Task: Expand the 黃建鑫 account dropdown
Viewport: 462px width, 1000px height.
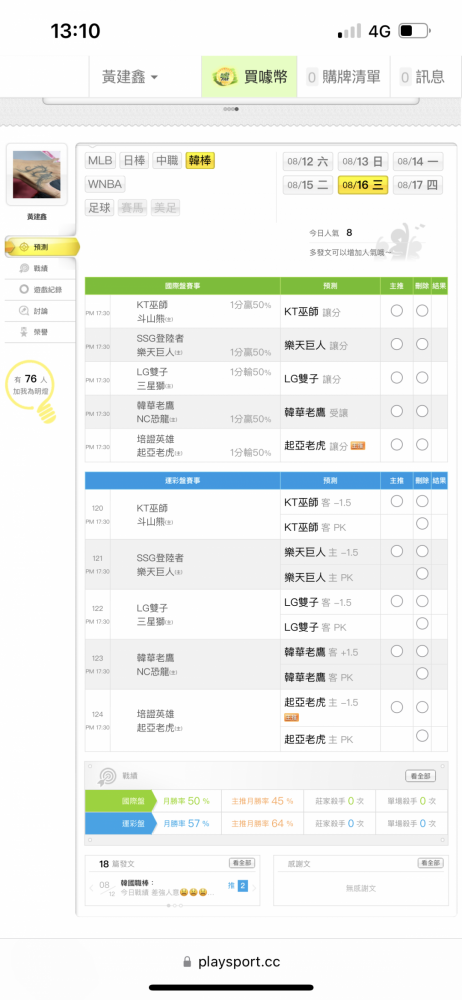Action: click(130, 77)
